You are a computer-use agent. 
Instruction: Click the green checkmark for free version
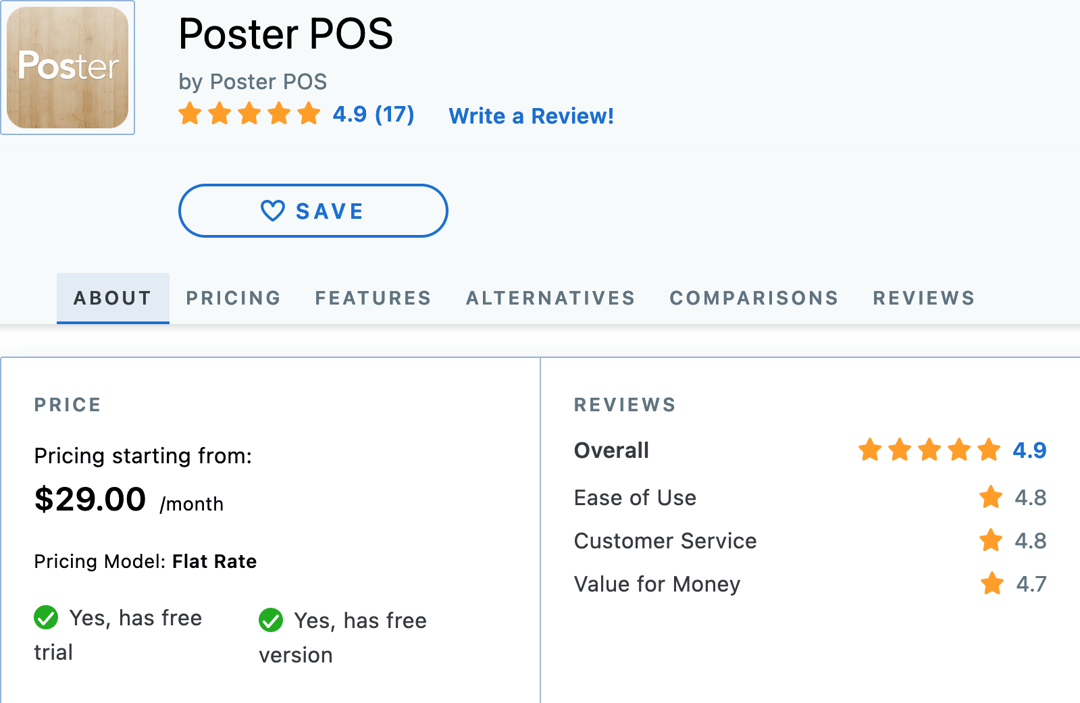270,620
